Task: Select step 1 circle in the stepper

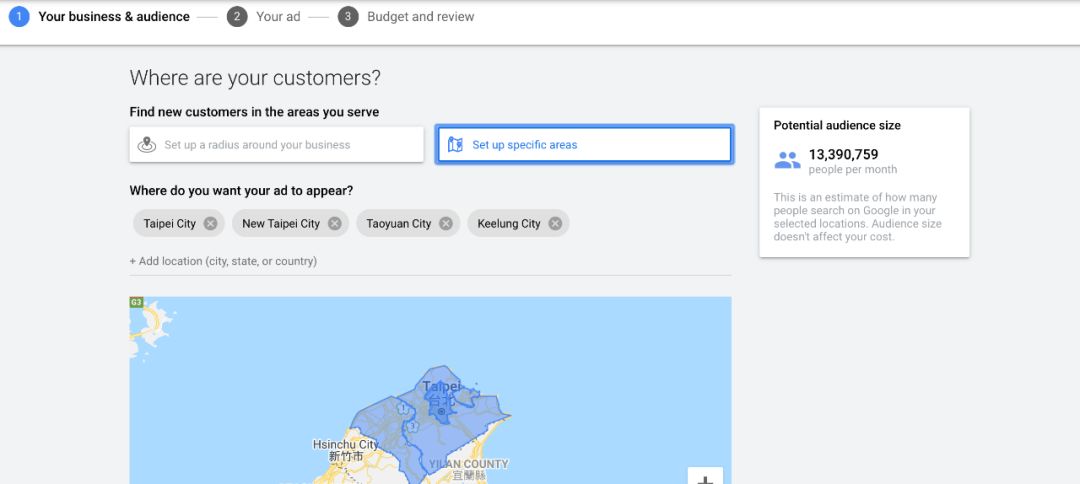Action: click(x=19, y=17)
